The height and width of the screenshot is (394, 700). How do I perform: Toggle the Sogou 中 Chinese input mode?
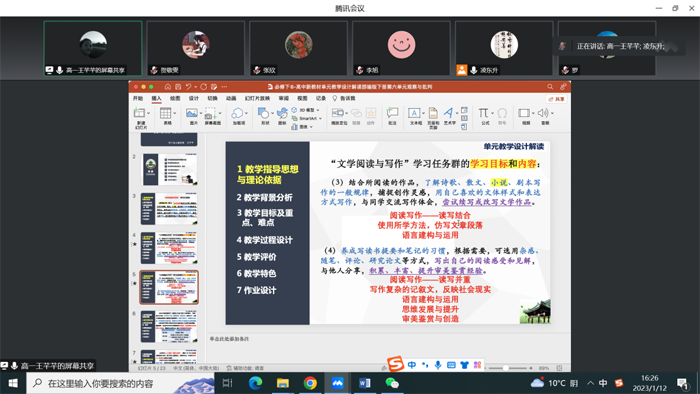[412, 365]
